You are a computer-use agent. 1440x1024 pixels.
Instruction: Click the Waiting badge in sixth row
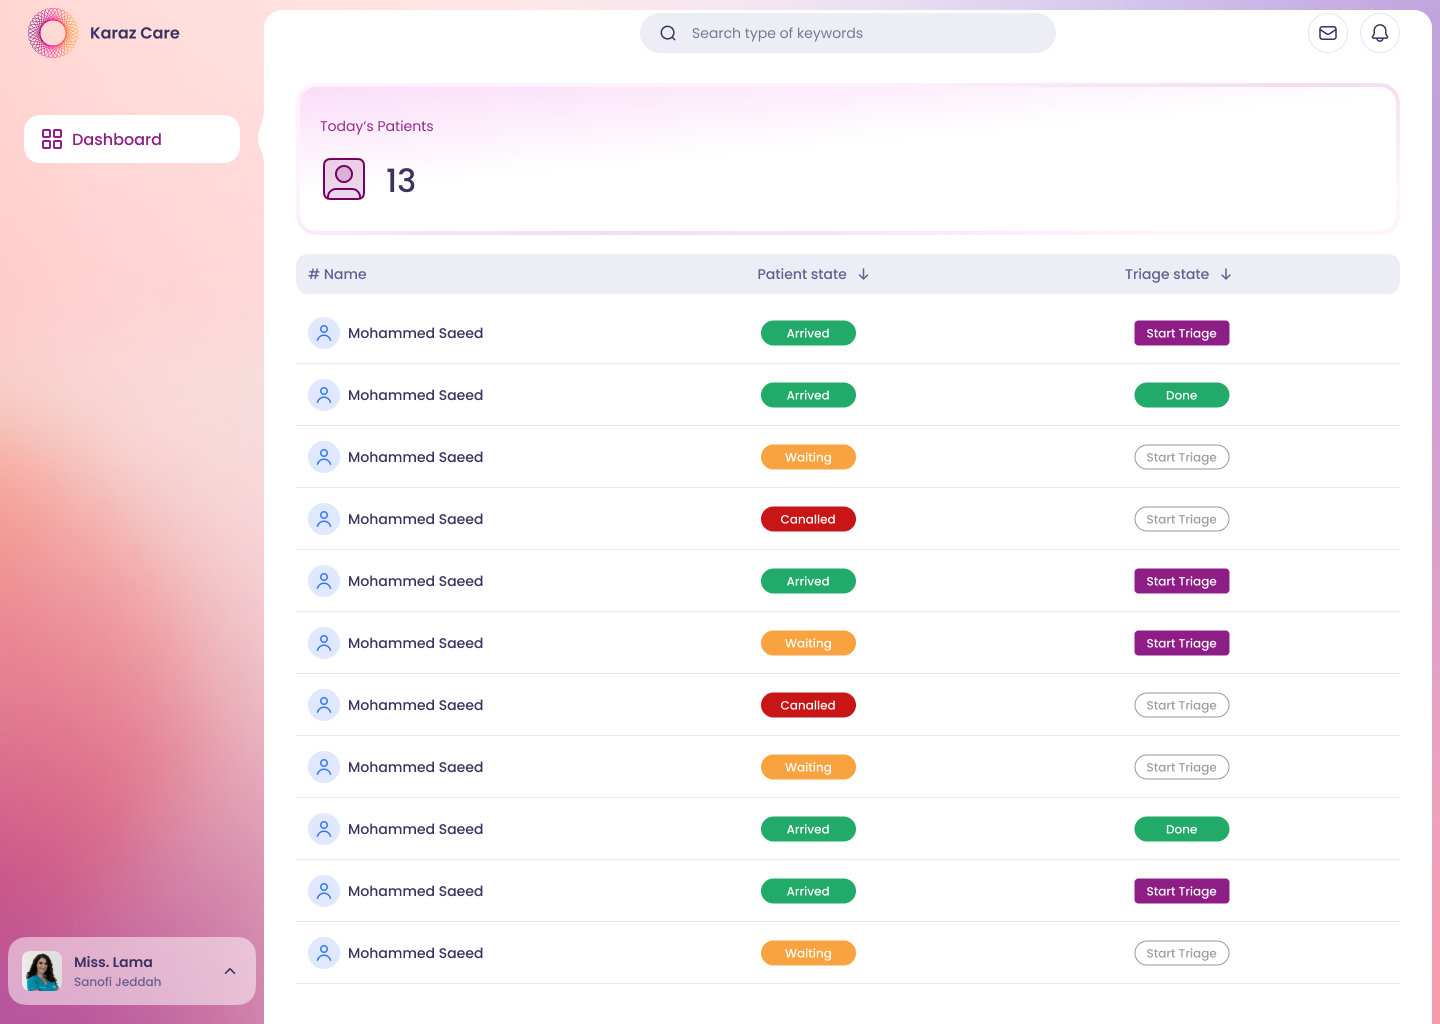[808, 643]
